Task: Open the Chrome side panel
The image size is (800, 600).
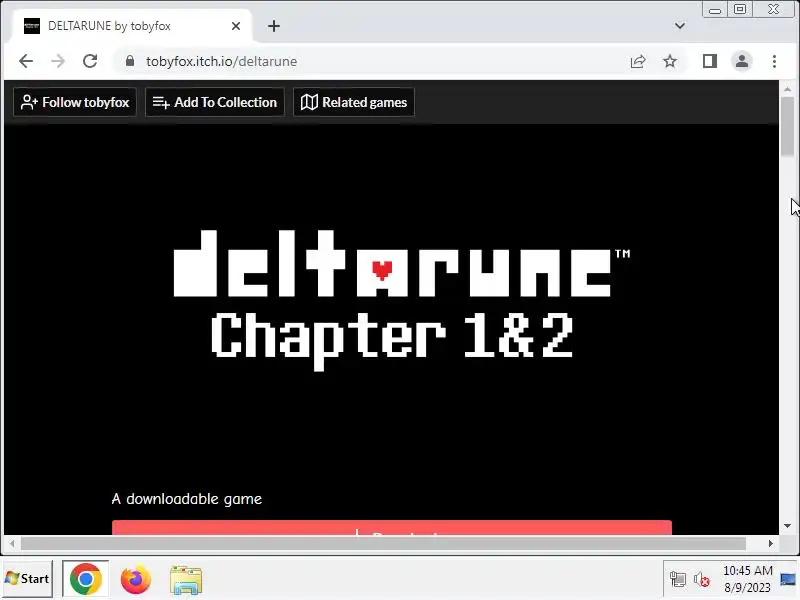Action: 710,61
